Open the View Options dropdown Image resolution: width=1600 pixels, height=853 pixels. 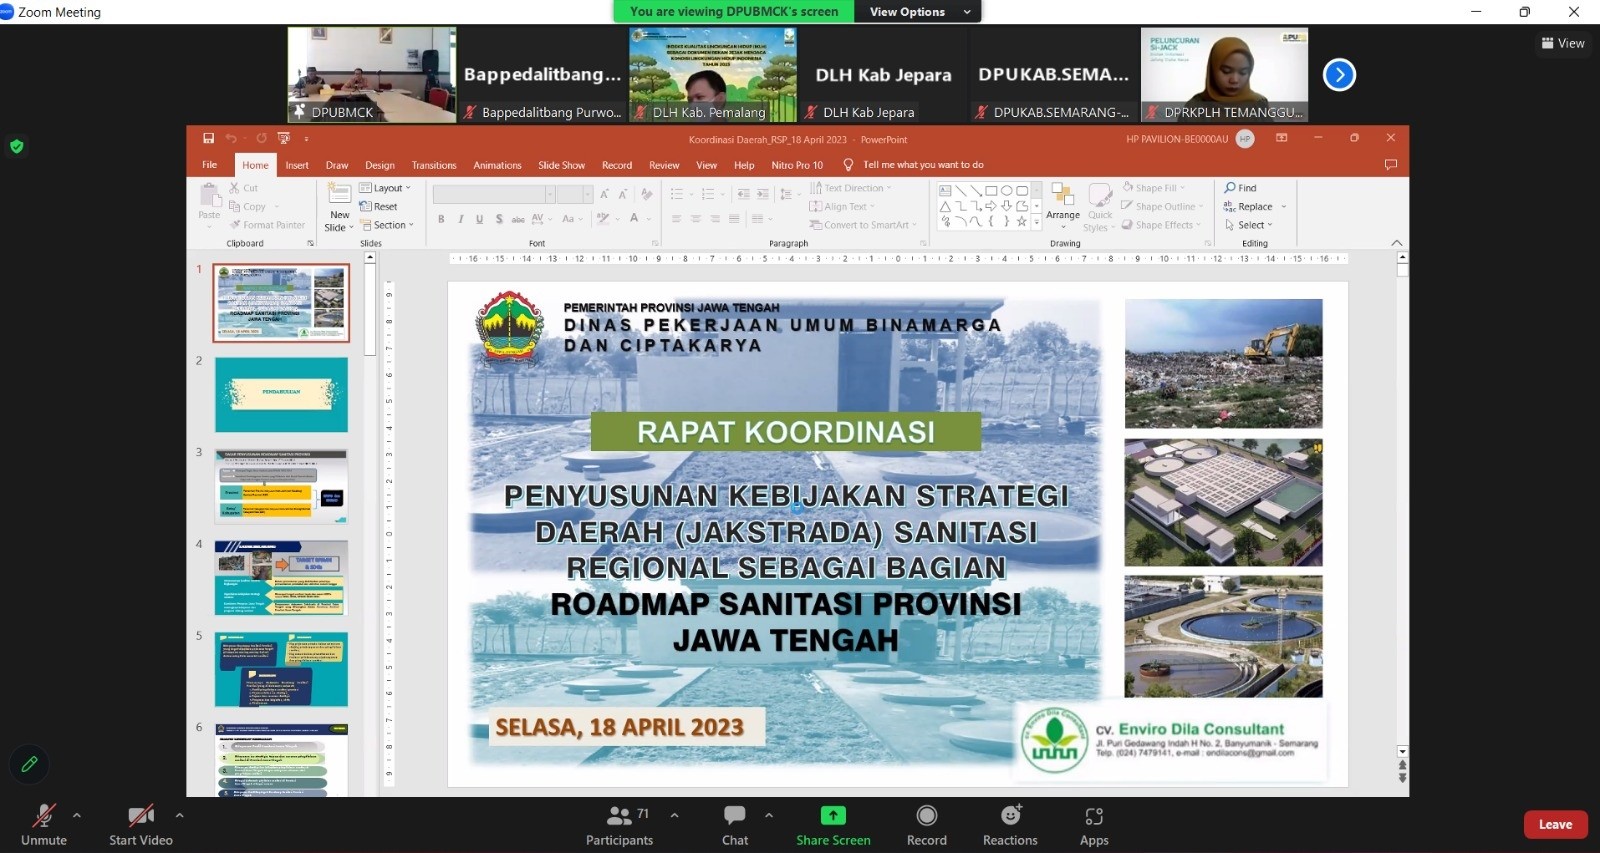(x=920, y=12)
